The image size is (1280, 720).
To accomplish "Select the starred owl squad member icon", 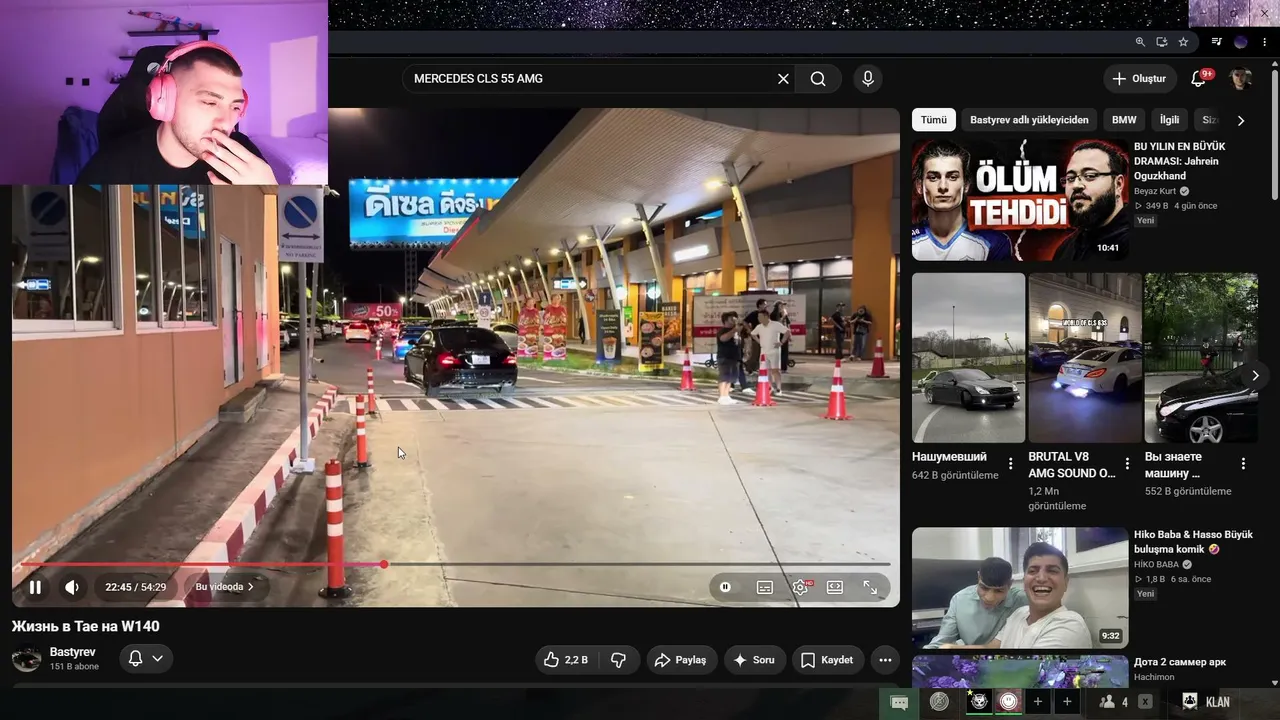I will click(x=979, y=702).
